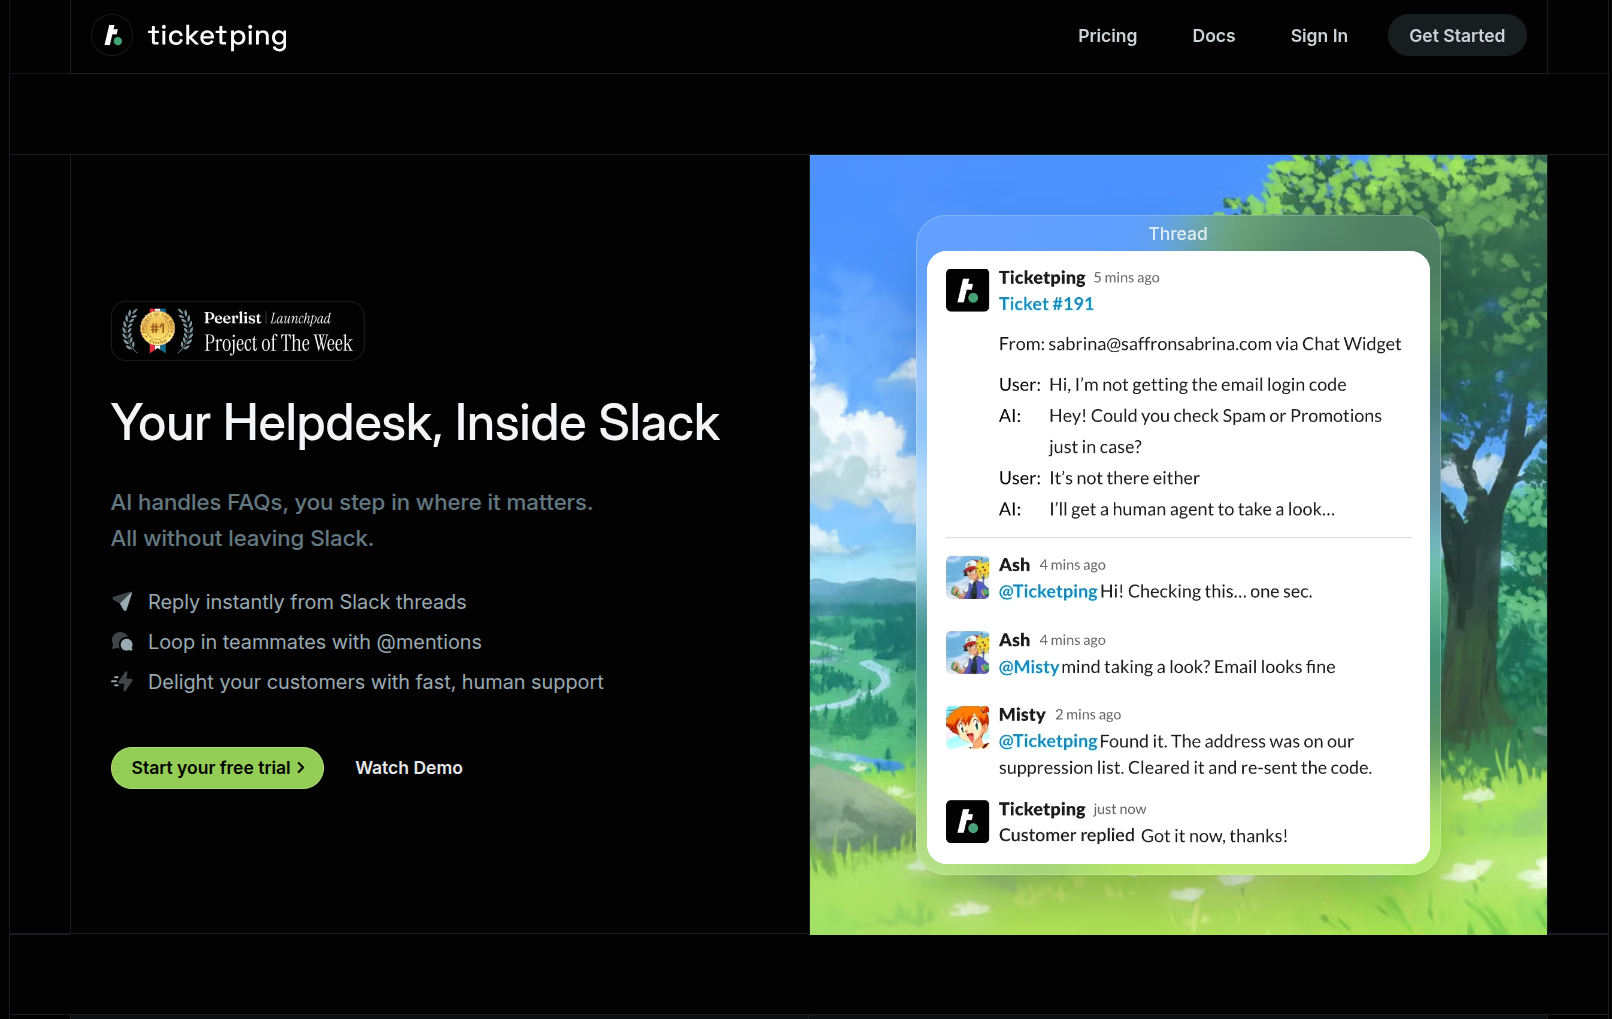Click the @Ticketping mention in Misty's message
This screenshot has height=1019, width=1612.
click(x=1047, y=741)
